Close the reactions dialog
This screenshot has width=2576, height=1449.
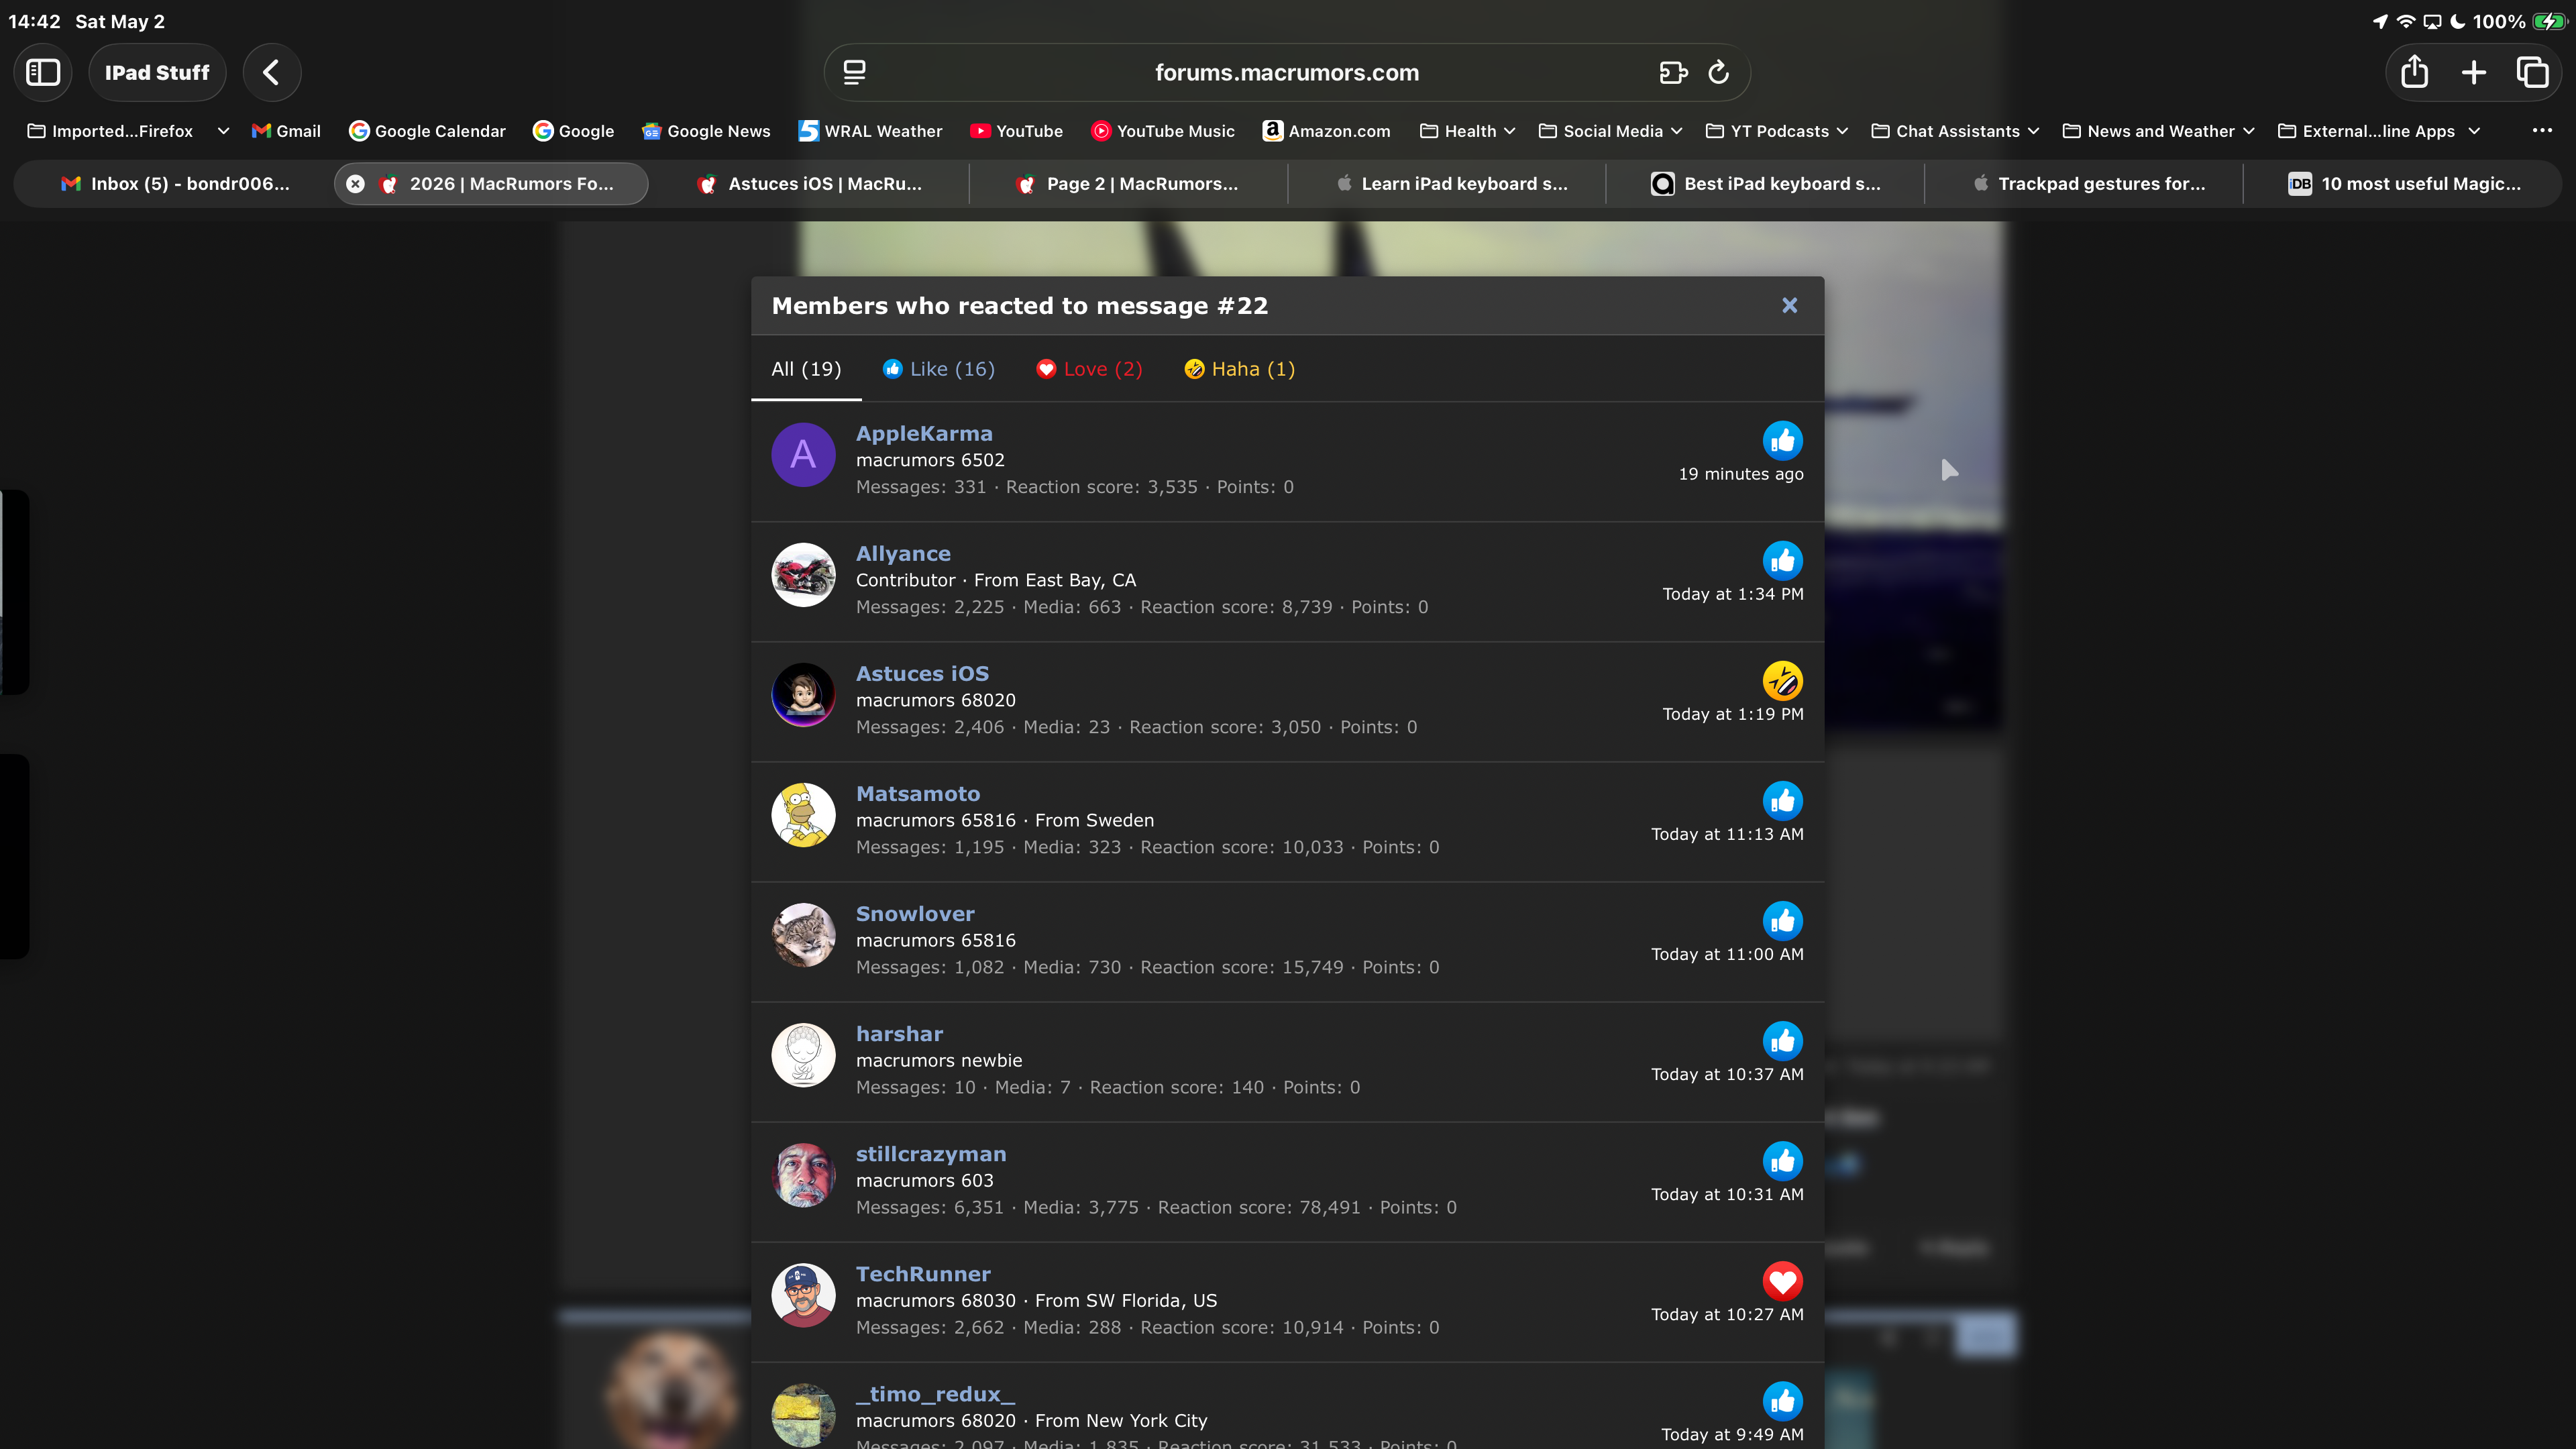tap(1789, 305)
